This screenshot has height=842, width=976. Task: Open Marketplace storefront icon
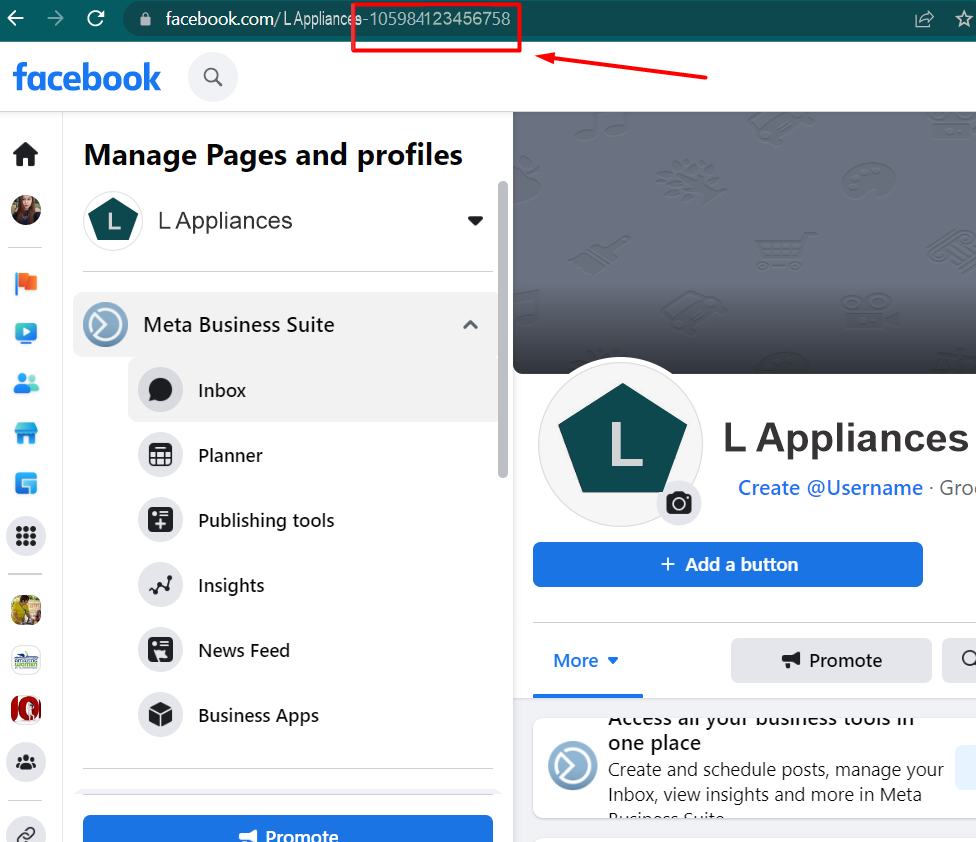point(26,433)
